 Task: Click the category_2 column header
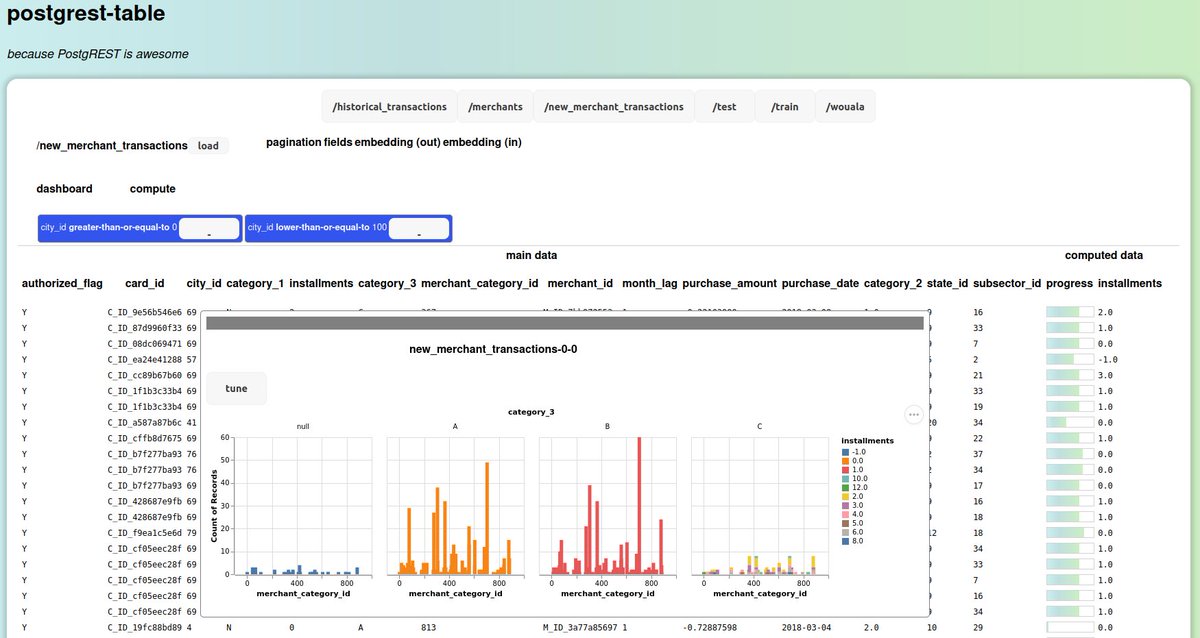coord(893,283)
